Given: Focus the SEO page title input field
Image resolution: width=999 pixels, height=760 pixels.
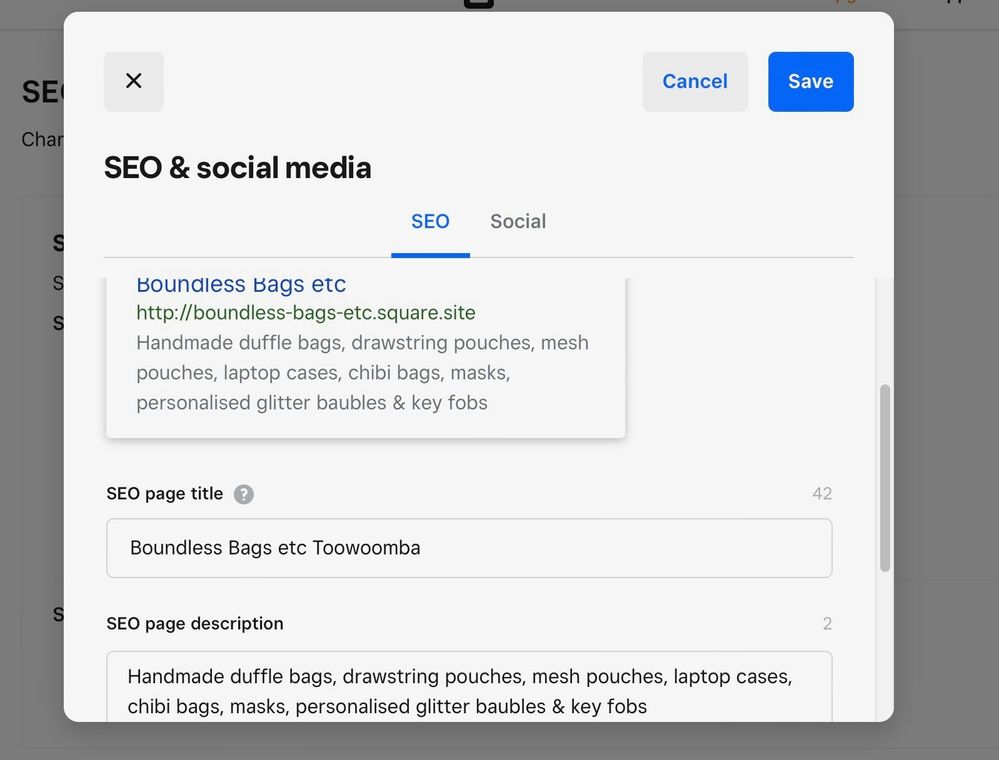Looking at the screenshot, I should tap(468, 548).
